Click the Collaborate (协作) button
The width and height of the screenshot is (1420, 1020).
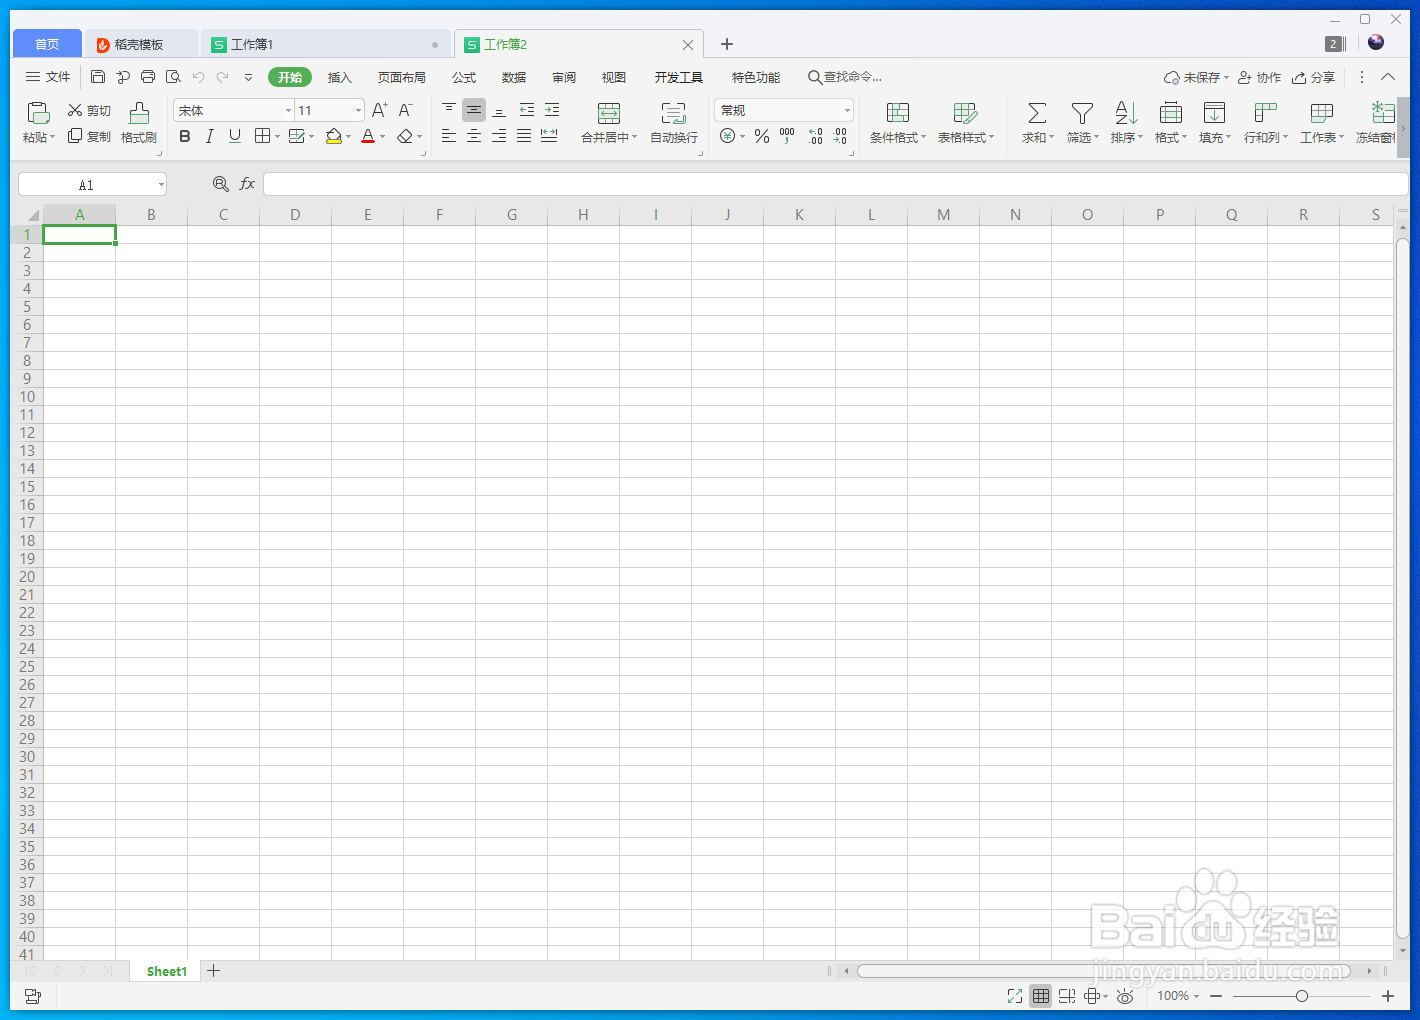[1259, 77]
